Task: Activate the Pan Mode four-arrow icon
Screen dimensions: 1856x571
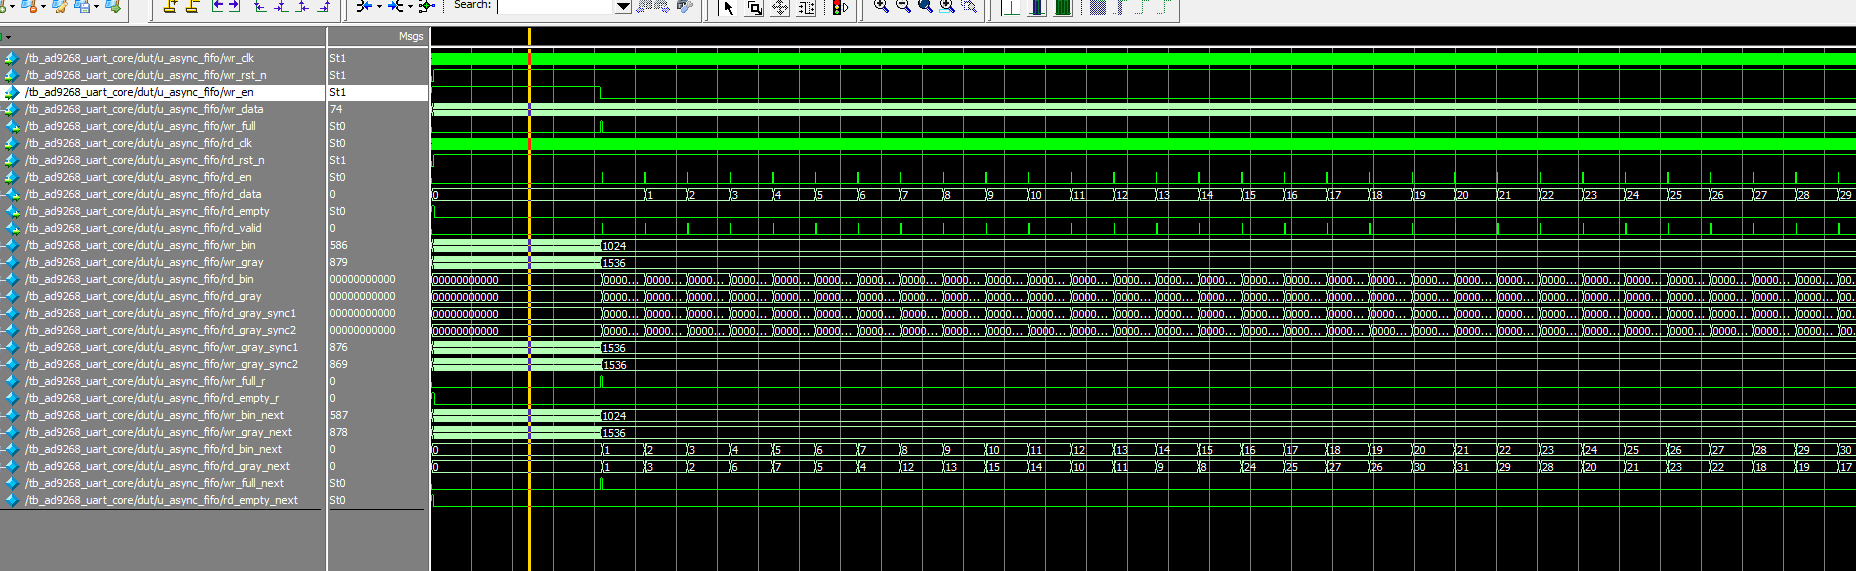Action: (780, 7)
